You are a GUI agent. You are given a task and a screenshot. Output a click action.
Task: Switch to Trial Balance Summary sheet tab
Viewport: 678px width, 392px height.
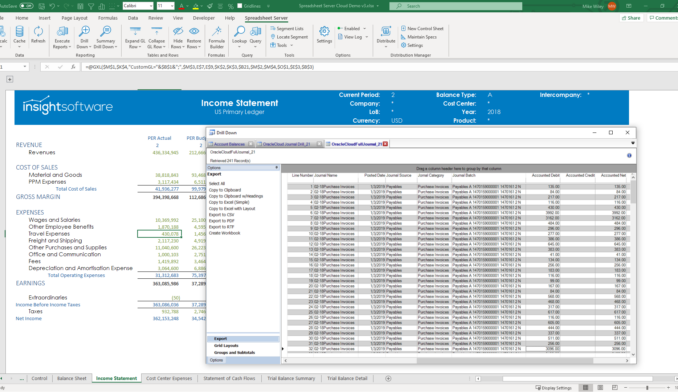tap(291, 378)
